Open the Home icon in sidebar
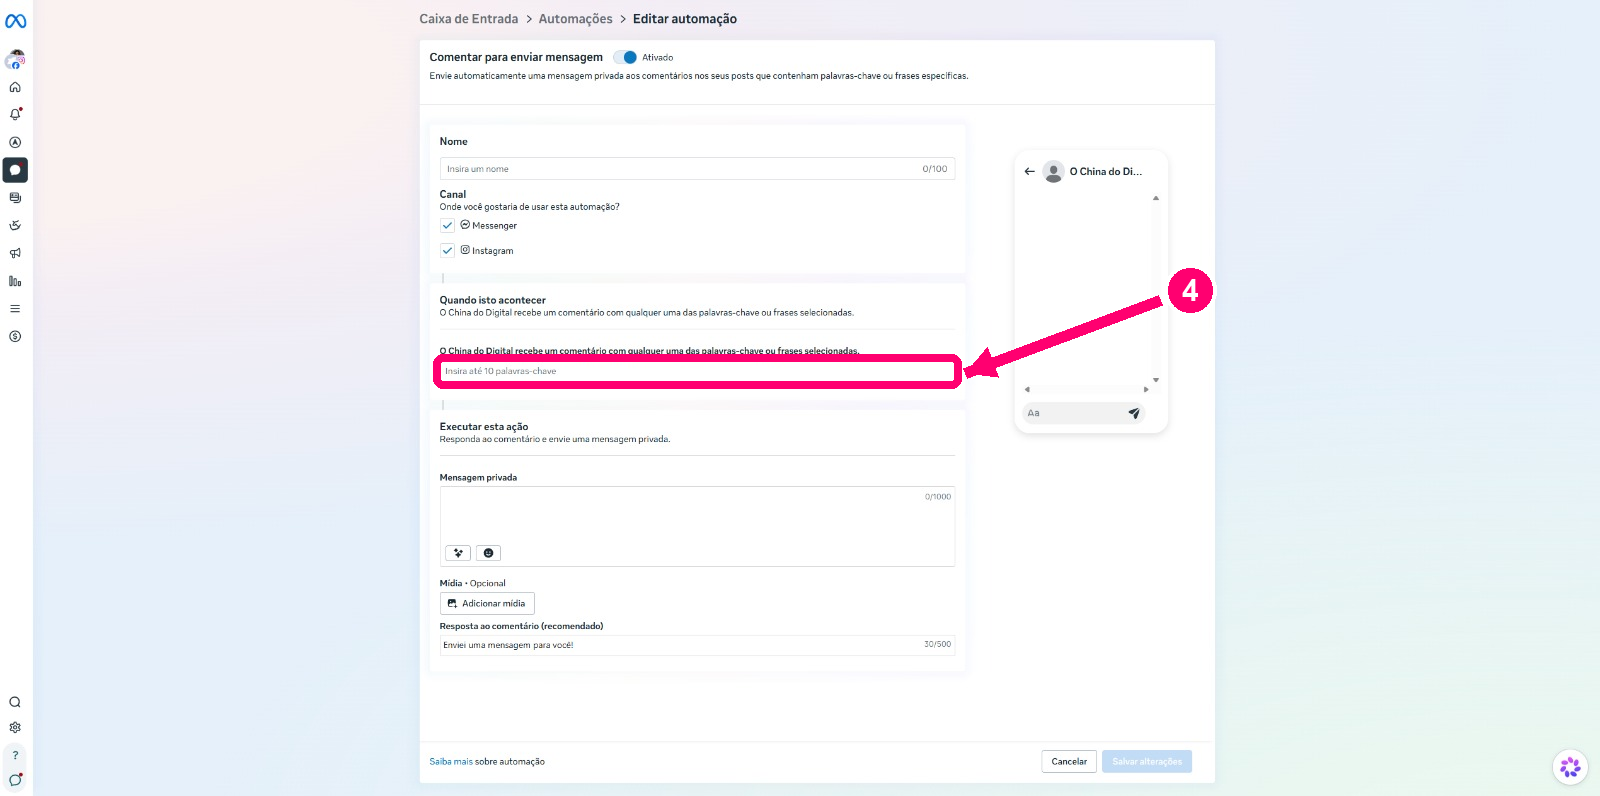 point(15,87)
